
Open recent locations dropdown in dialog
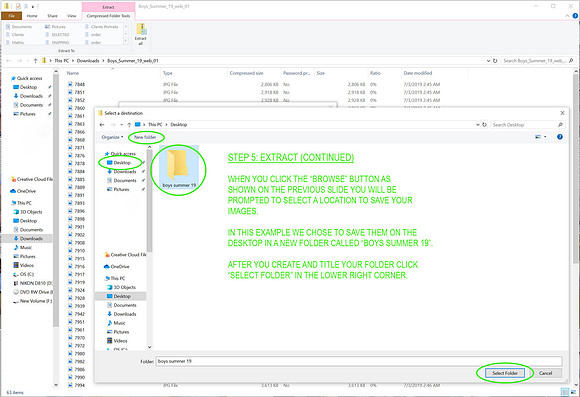pos(122,125)
